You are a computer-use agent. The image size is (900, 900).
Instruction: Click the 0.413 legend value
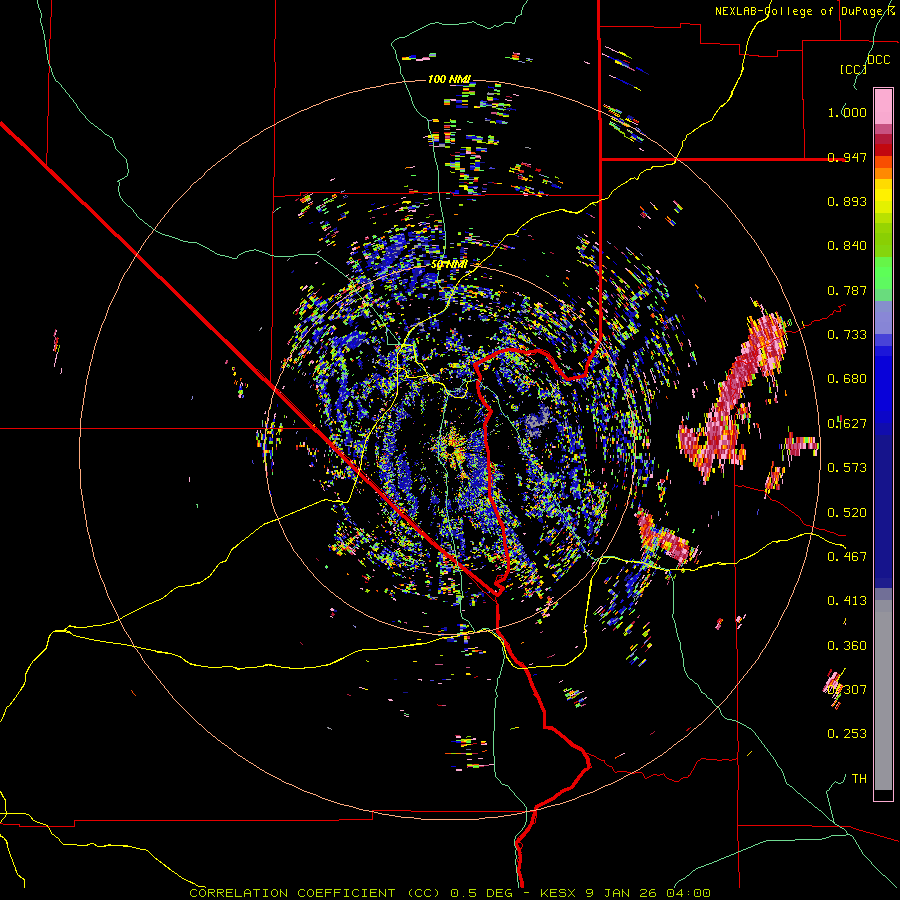click(847, 601)
